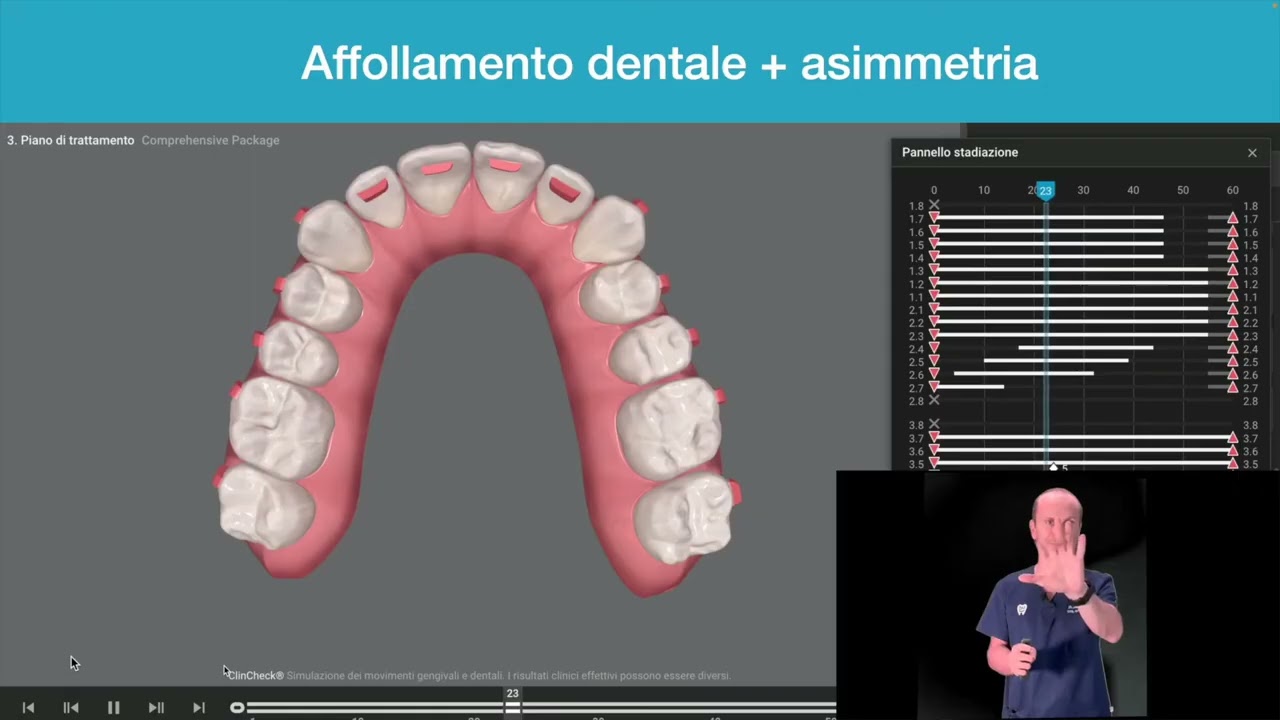The width and height of the screenshot is (1280, 720).
Task: Click tooth 2.7 end triangle marker
Action: coord(1232,386)
